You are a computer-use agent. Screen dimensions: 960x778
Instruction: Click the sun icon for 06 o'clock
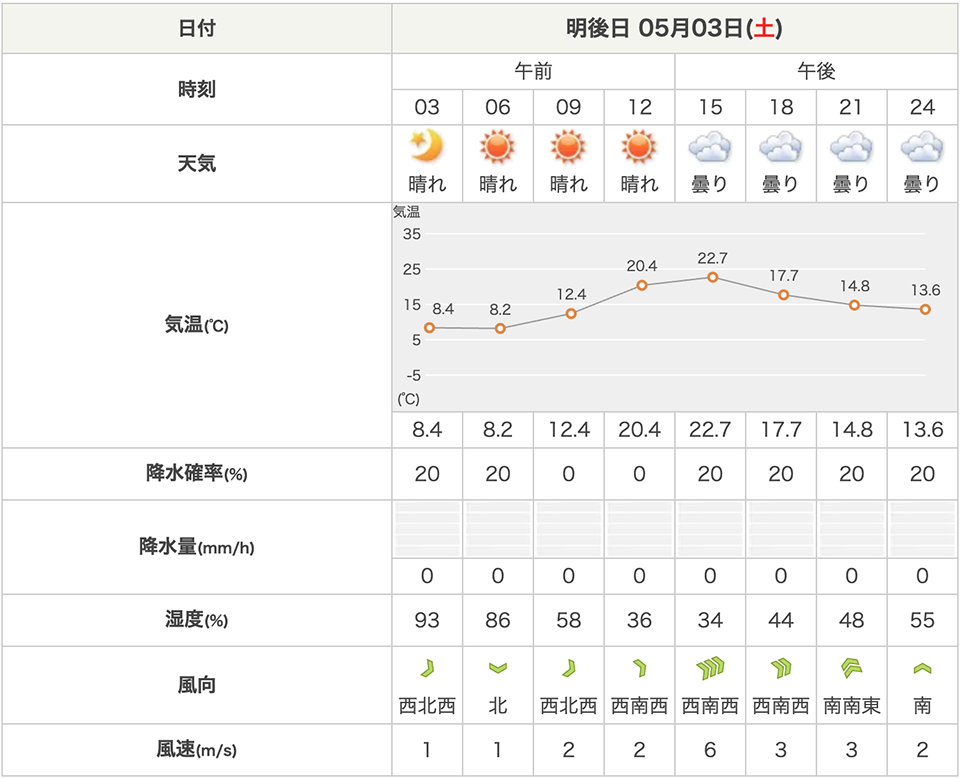coord(497,146)
